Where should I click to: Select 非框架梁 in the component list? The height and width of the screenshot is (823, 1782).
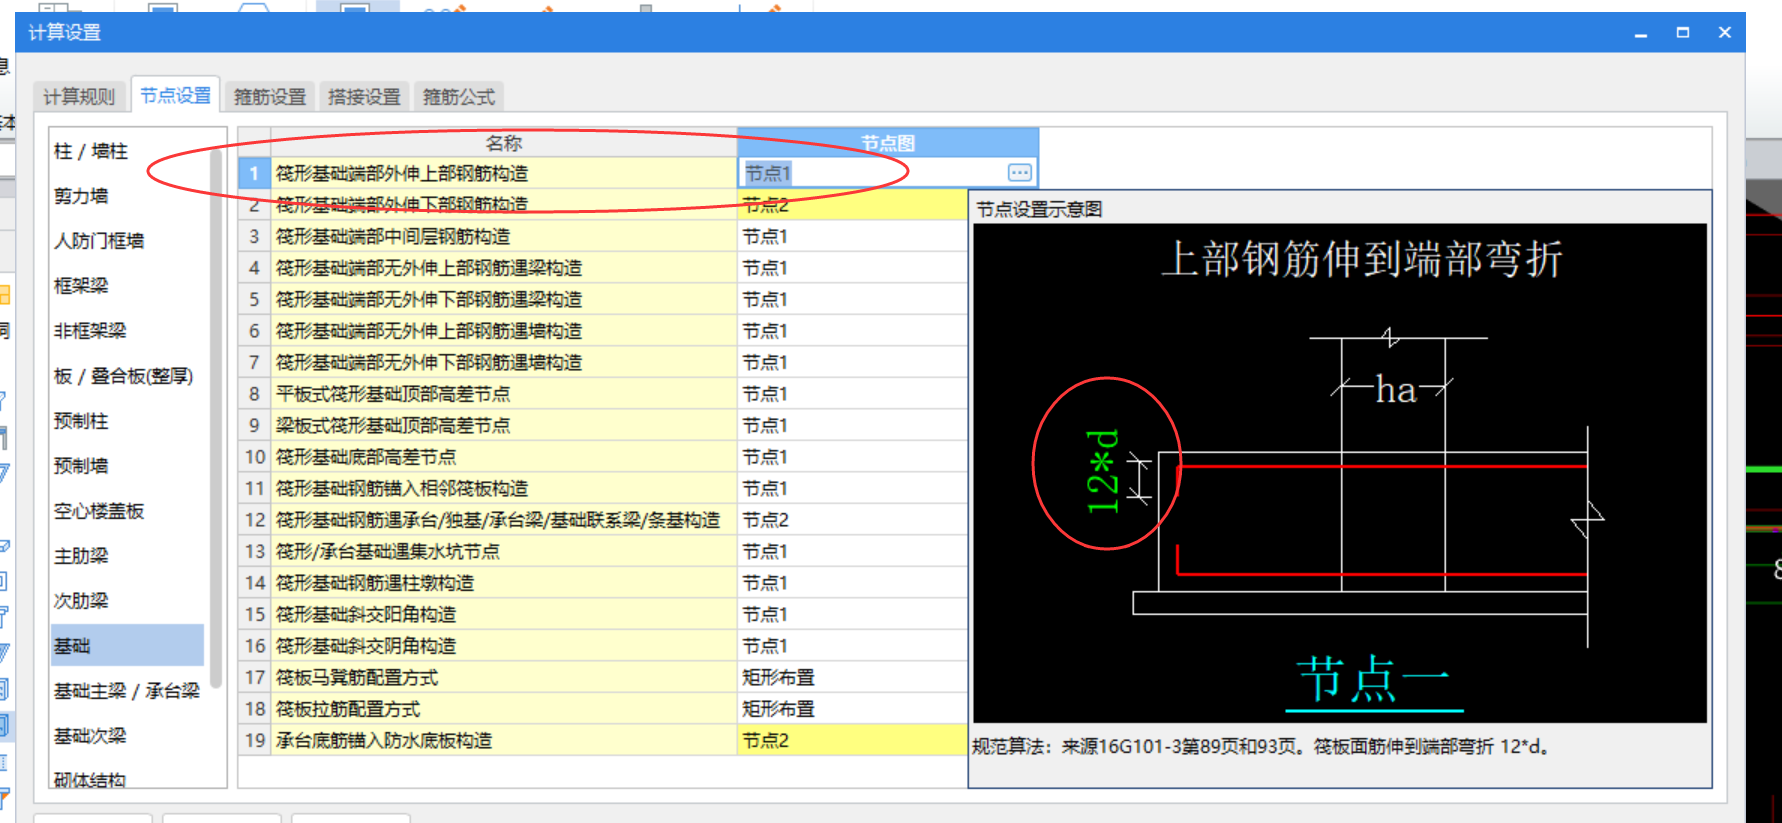point(90,331)
